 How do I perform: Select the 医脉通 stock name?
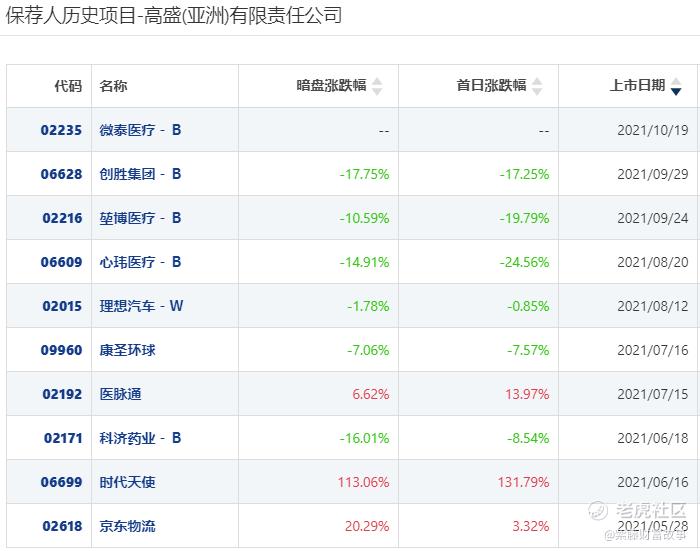tap(120, 394)
